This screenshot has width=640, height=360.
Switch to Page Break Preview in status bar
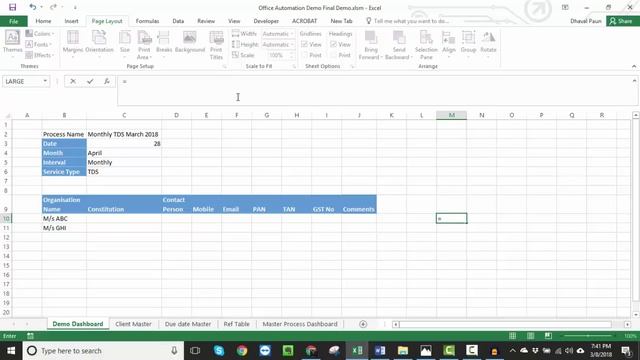pyautogui.click(x=548, y=336)
